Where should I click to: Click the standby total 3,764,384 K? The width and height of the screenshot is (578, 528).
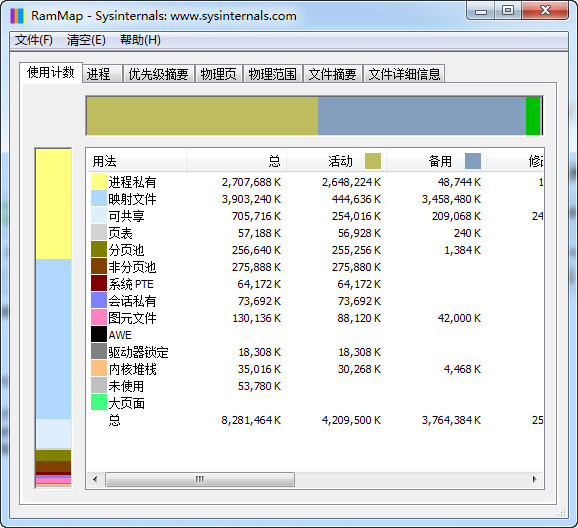(x=451, y=420)
